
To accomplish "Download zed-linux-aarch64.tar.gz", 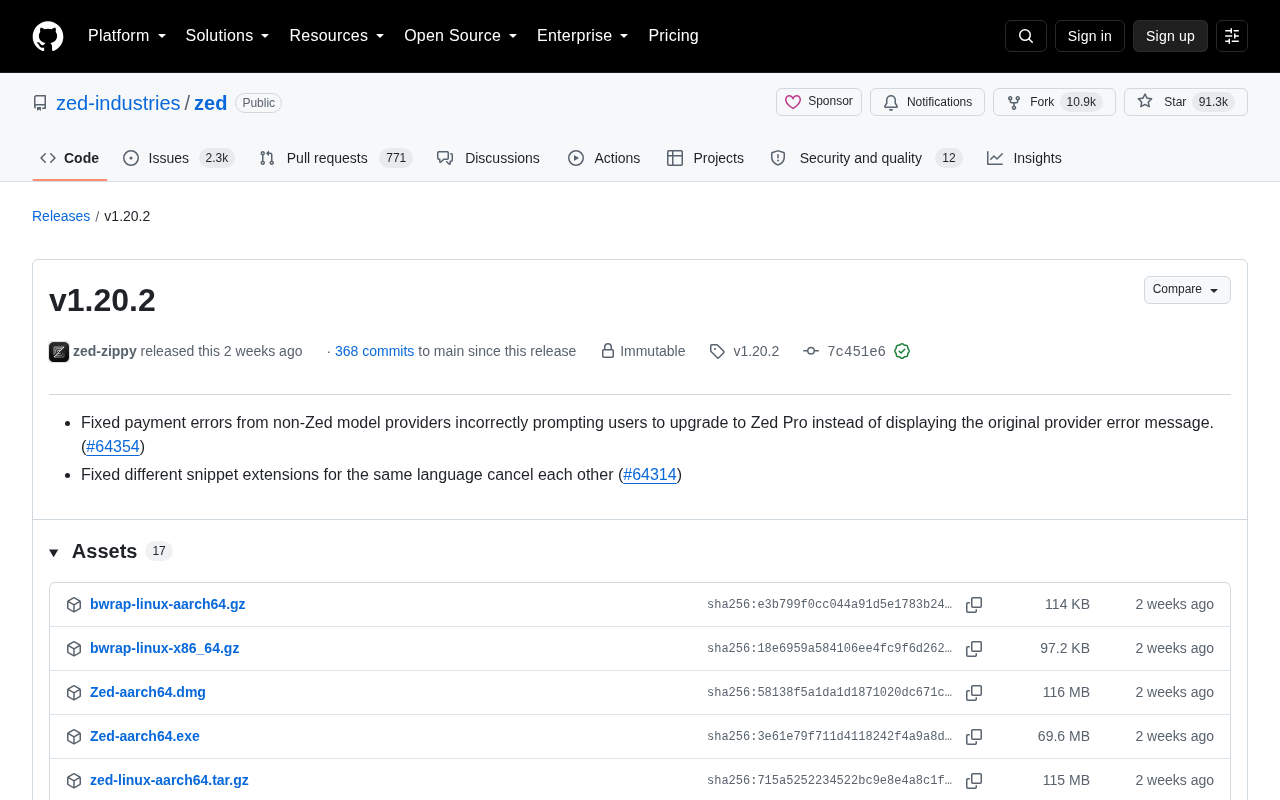I will click(x=169, y=780).
